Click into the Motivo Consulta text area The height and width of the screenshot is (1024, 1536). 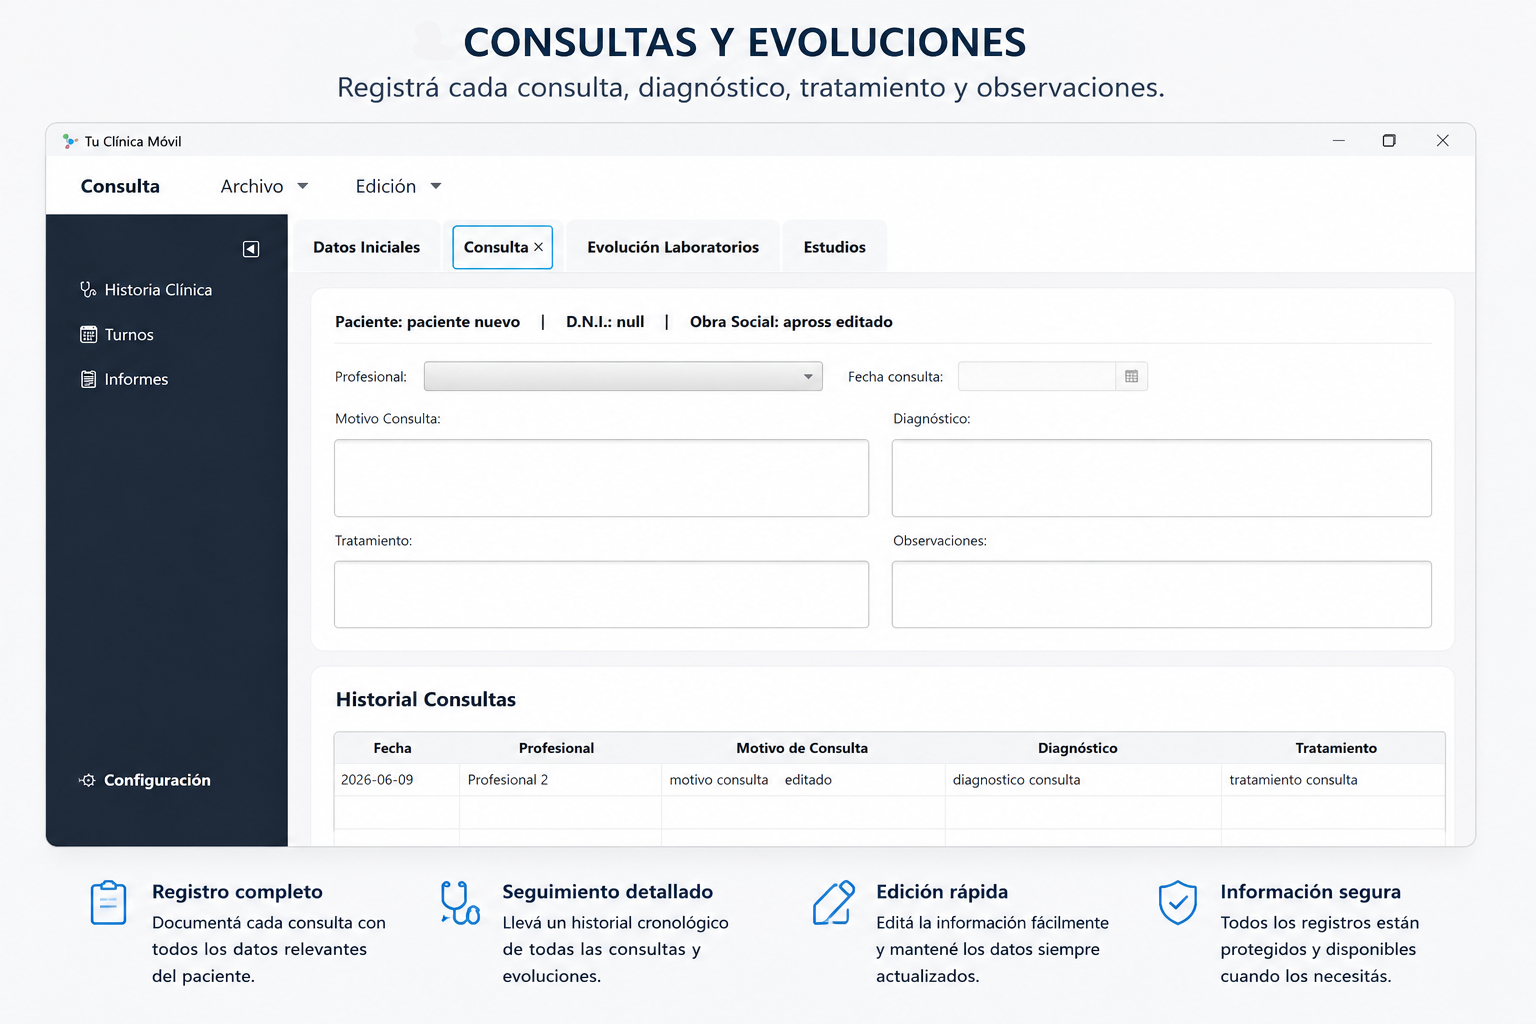pos(601,478)
